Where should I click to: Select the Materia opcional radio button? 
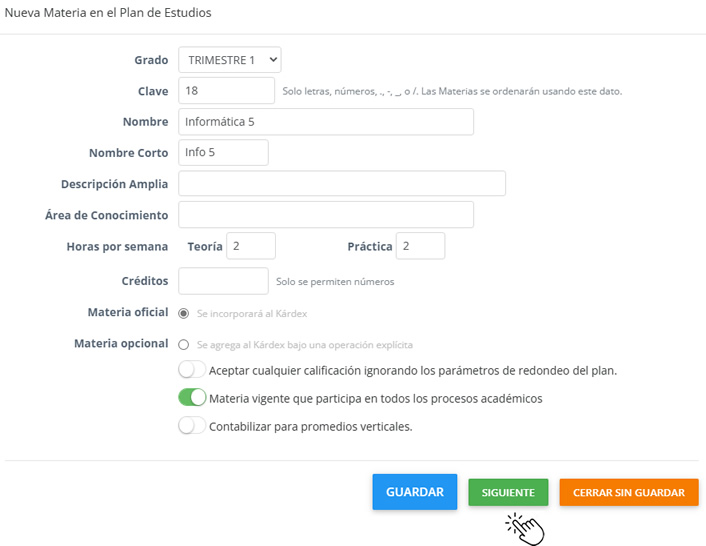pyautogui.click(x=184, y=344)
